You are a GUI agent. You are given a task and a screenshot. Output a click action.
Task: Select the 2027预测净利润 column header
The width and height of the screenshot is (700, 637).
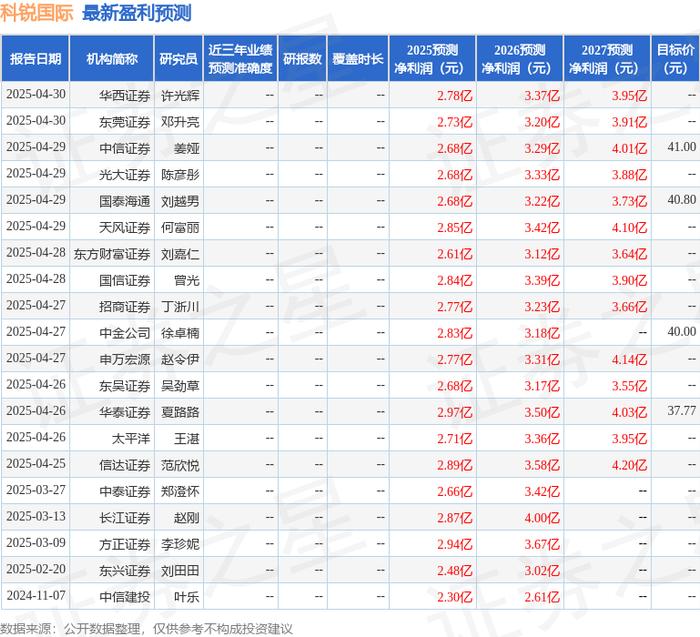[x=607, y=59]
